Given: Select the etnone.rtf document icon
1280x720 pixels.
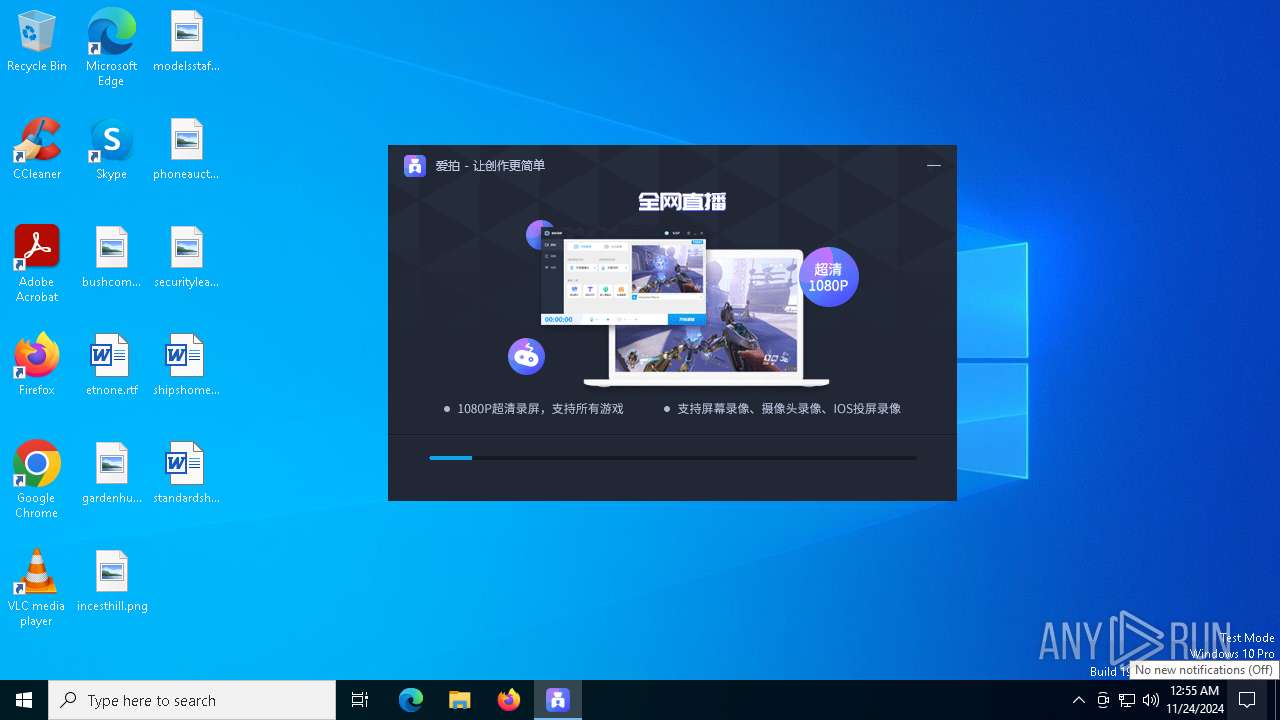Looking at the screenshot, I should [111, 365].
